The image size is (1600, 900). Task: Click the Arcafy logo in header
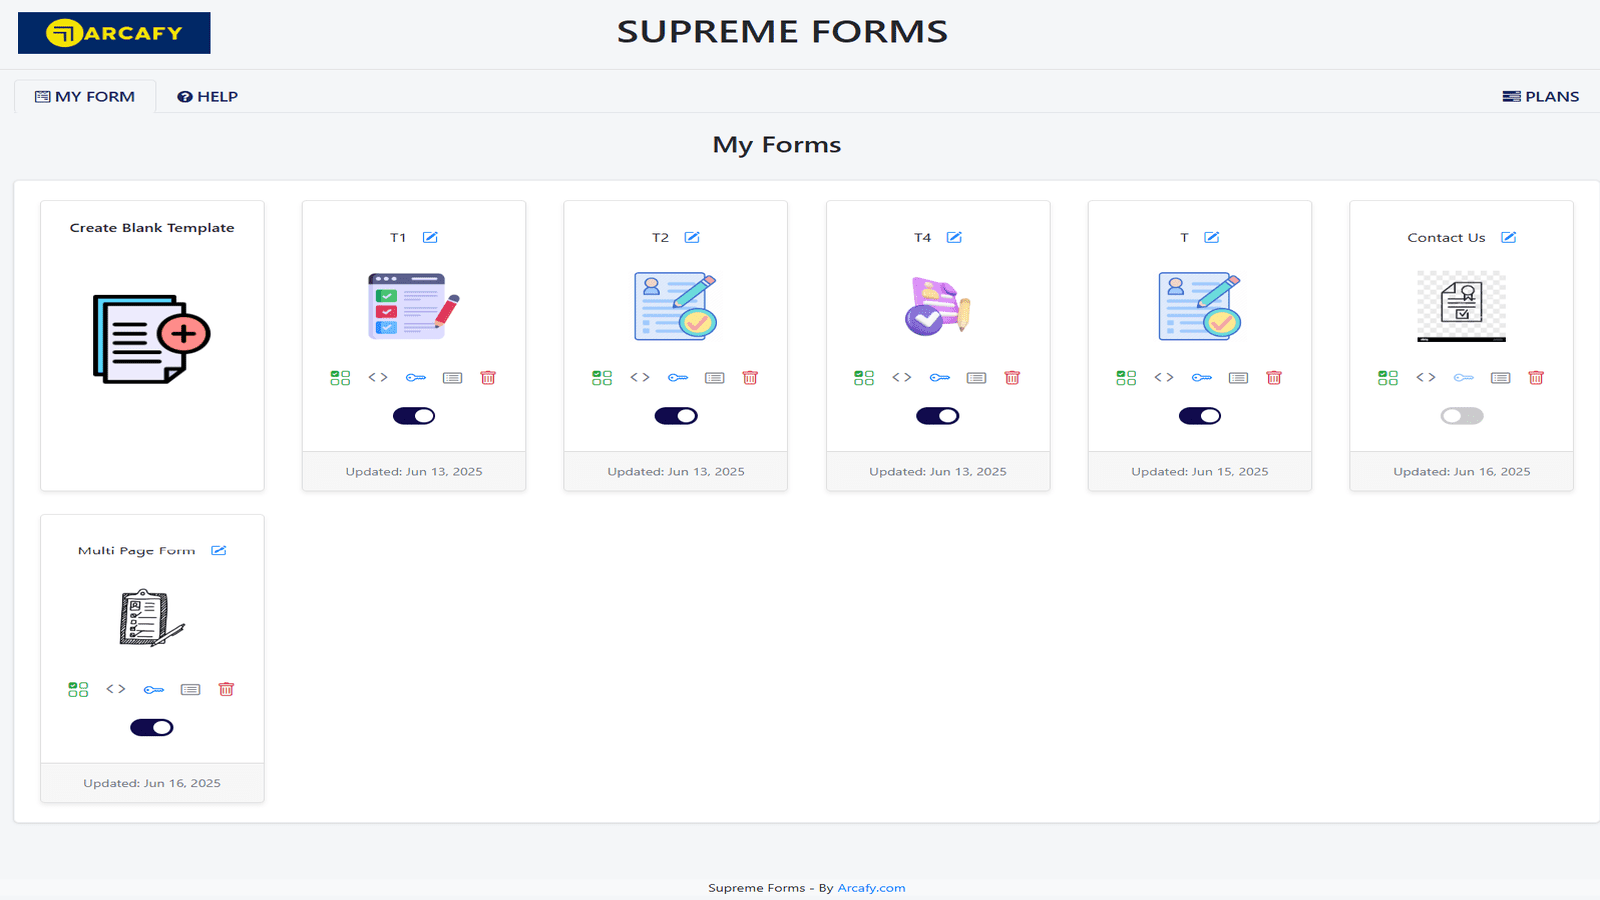click(x=114, y=33)
